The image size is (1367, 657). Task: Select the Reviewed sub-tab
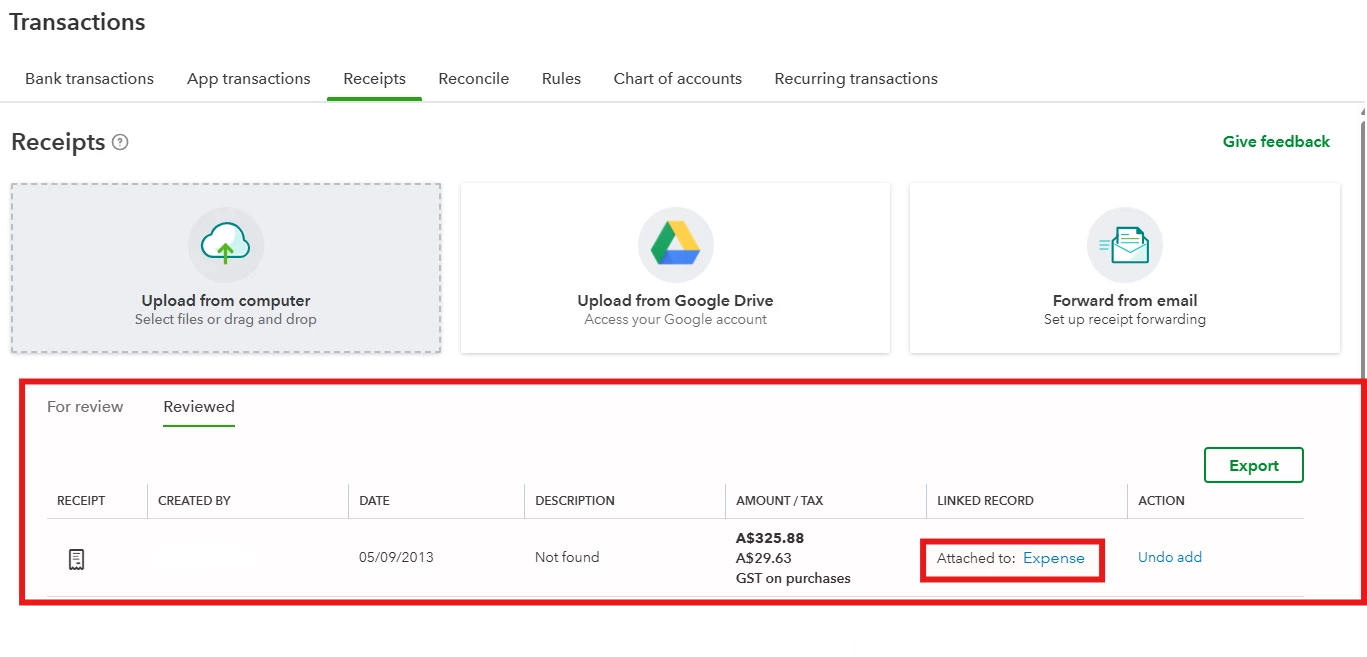click(199, 407)
